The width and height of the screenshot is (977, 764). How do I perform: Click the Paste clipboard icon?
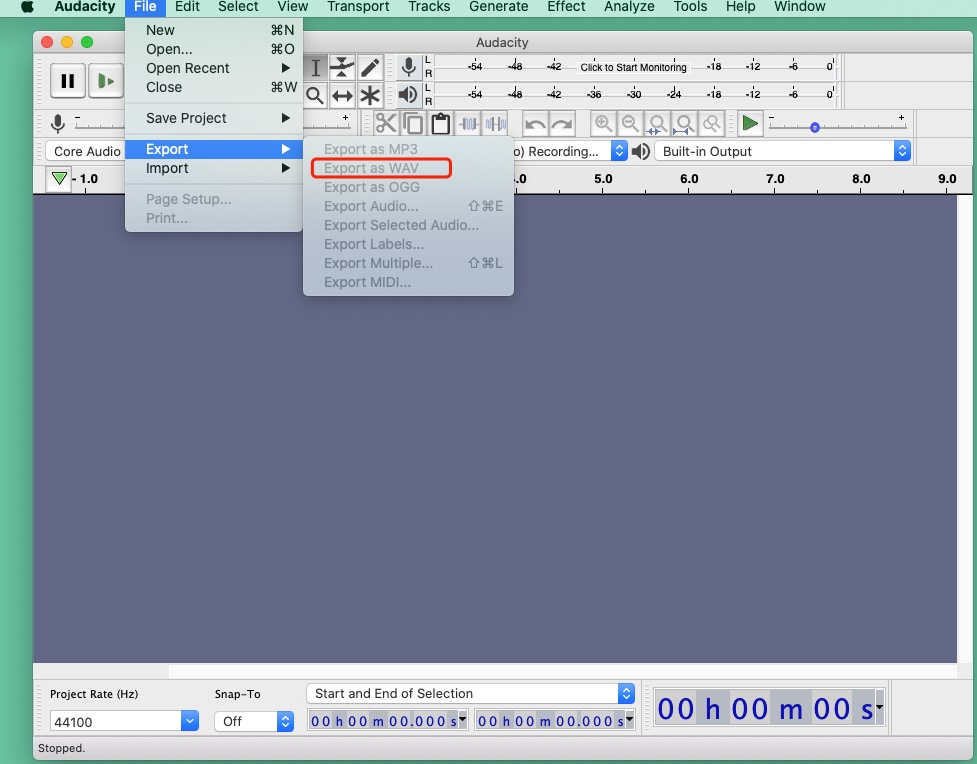[441, 123]
